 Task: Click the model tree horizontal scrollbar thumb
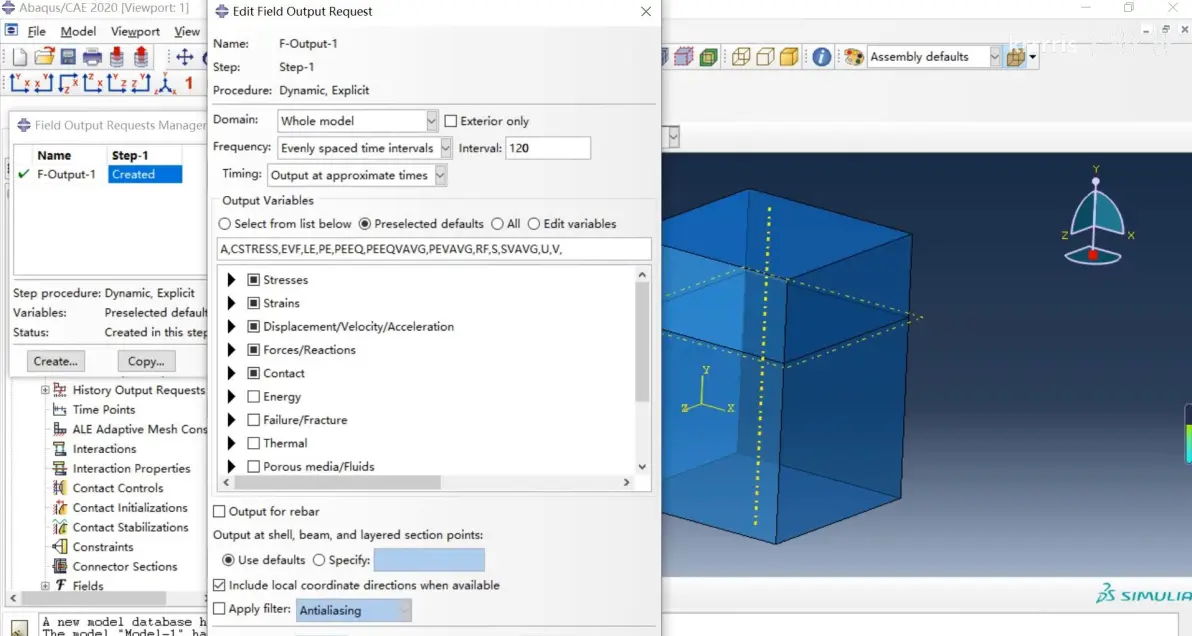pos(93,598)
